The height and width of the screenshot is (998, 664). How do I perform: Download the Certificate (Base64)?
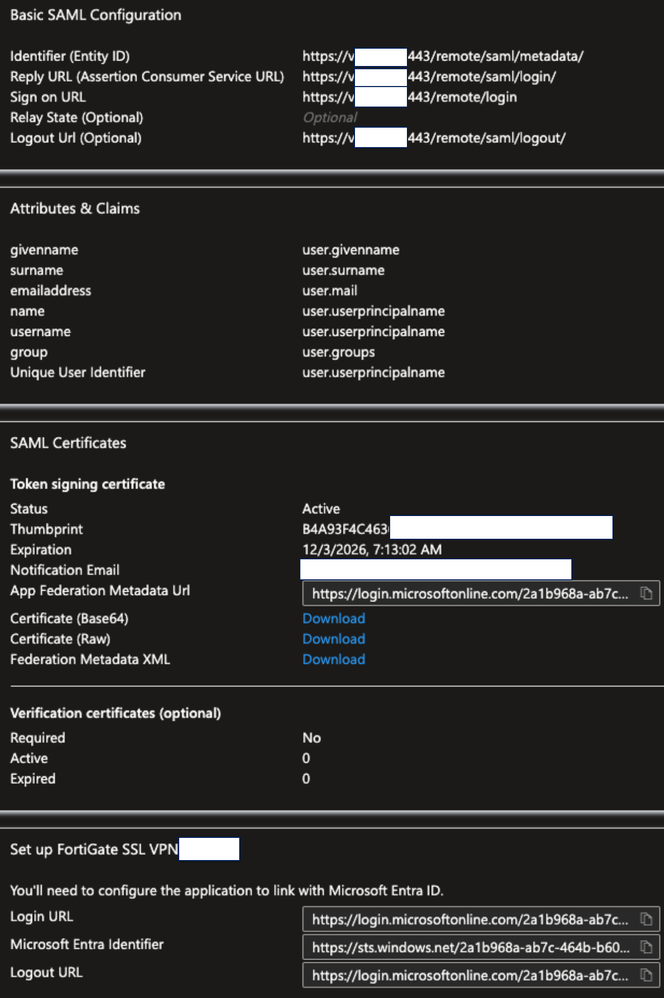(x=333, y=619)
